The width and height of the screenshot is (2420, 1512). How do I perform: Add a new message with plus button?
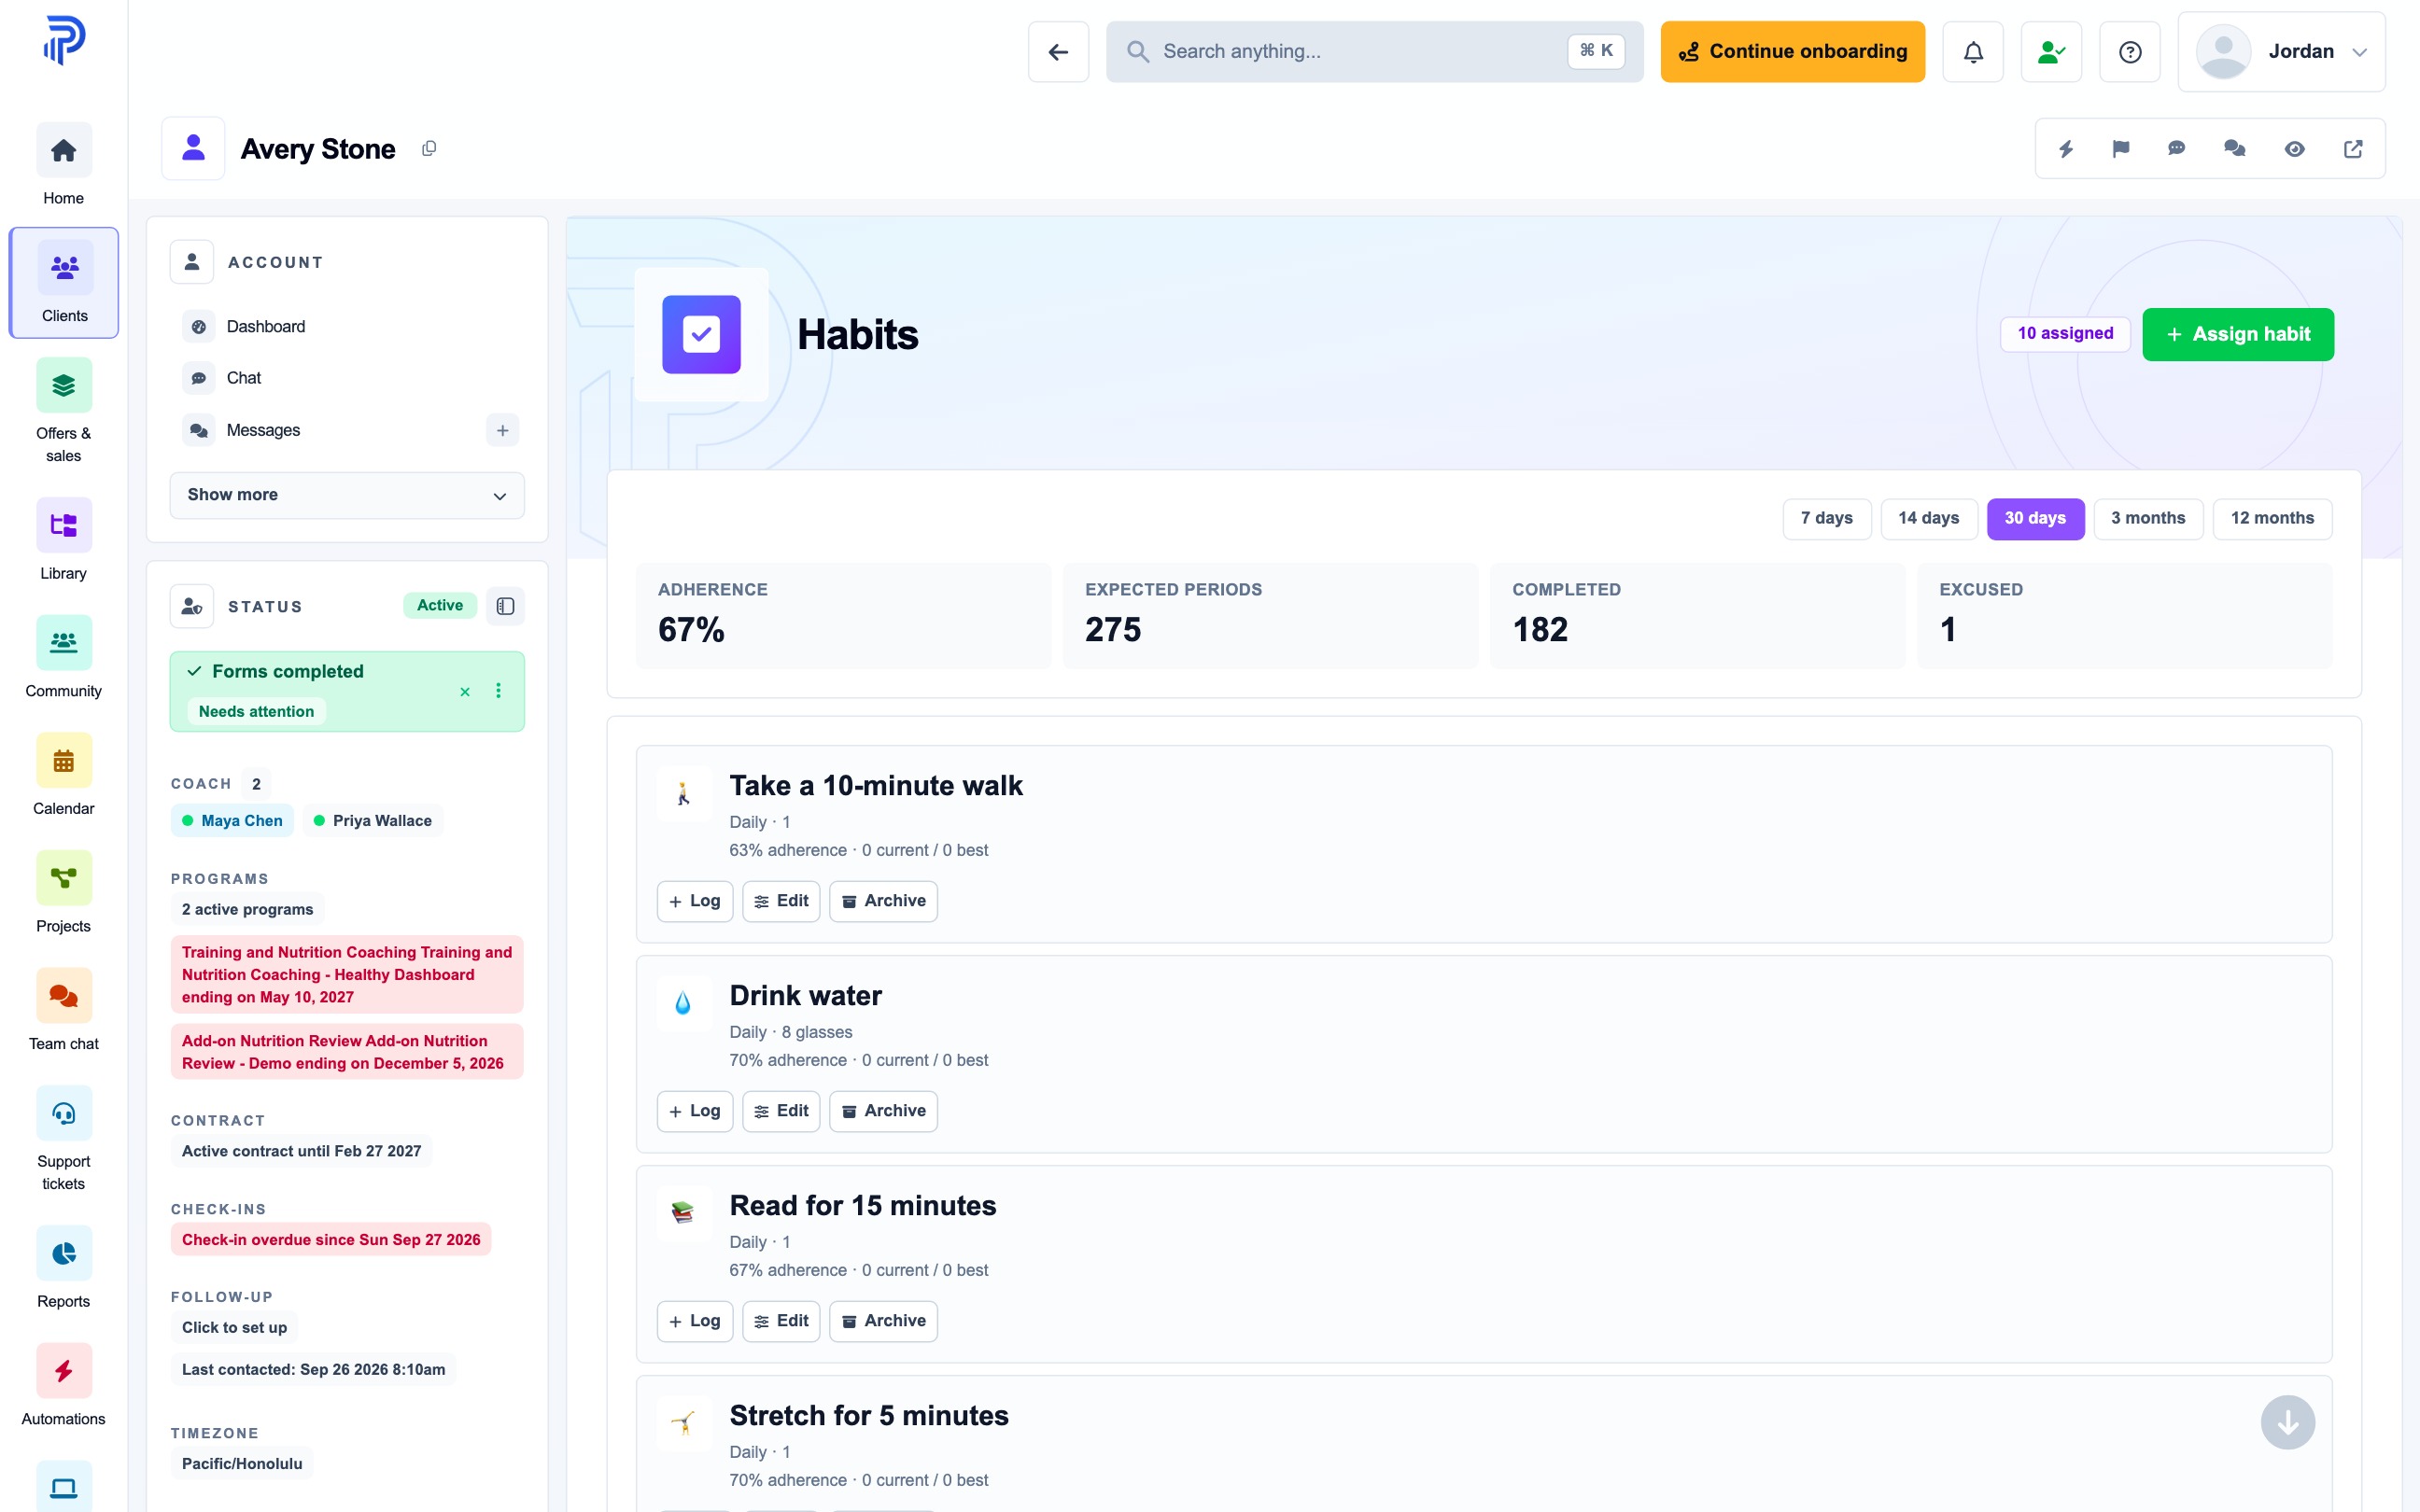[x=503, y=430]
